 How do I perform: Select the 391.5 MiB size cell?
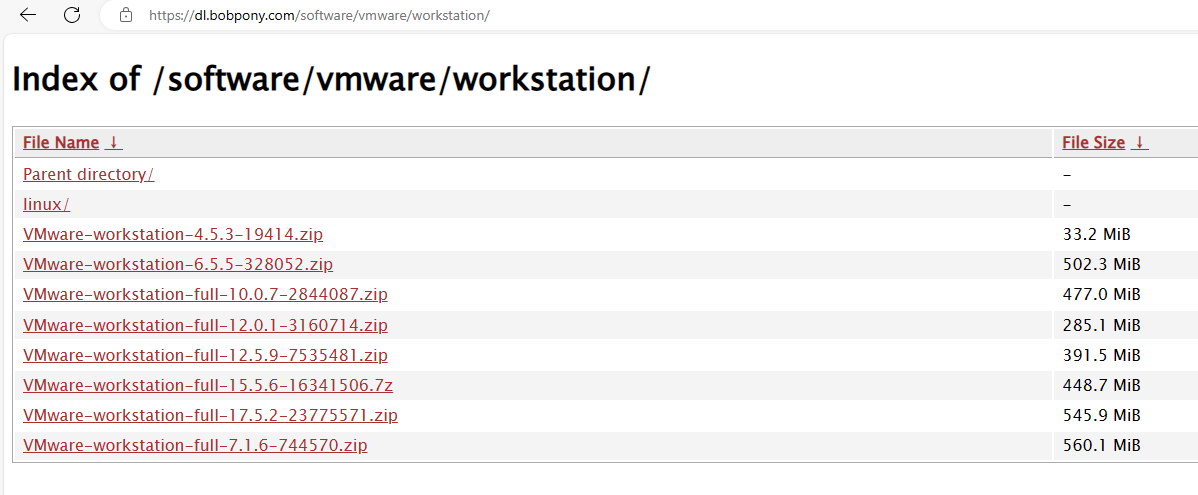1101,355
